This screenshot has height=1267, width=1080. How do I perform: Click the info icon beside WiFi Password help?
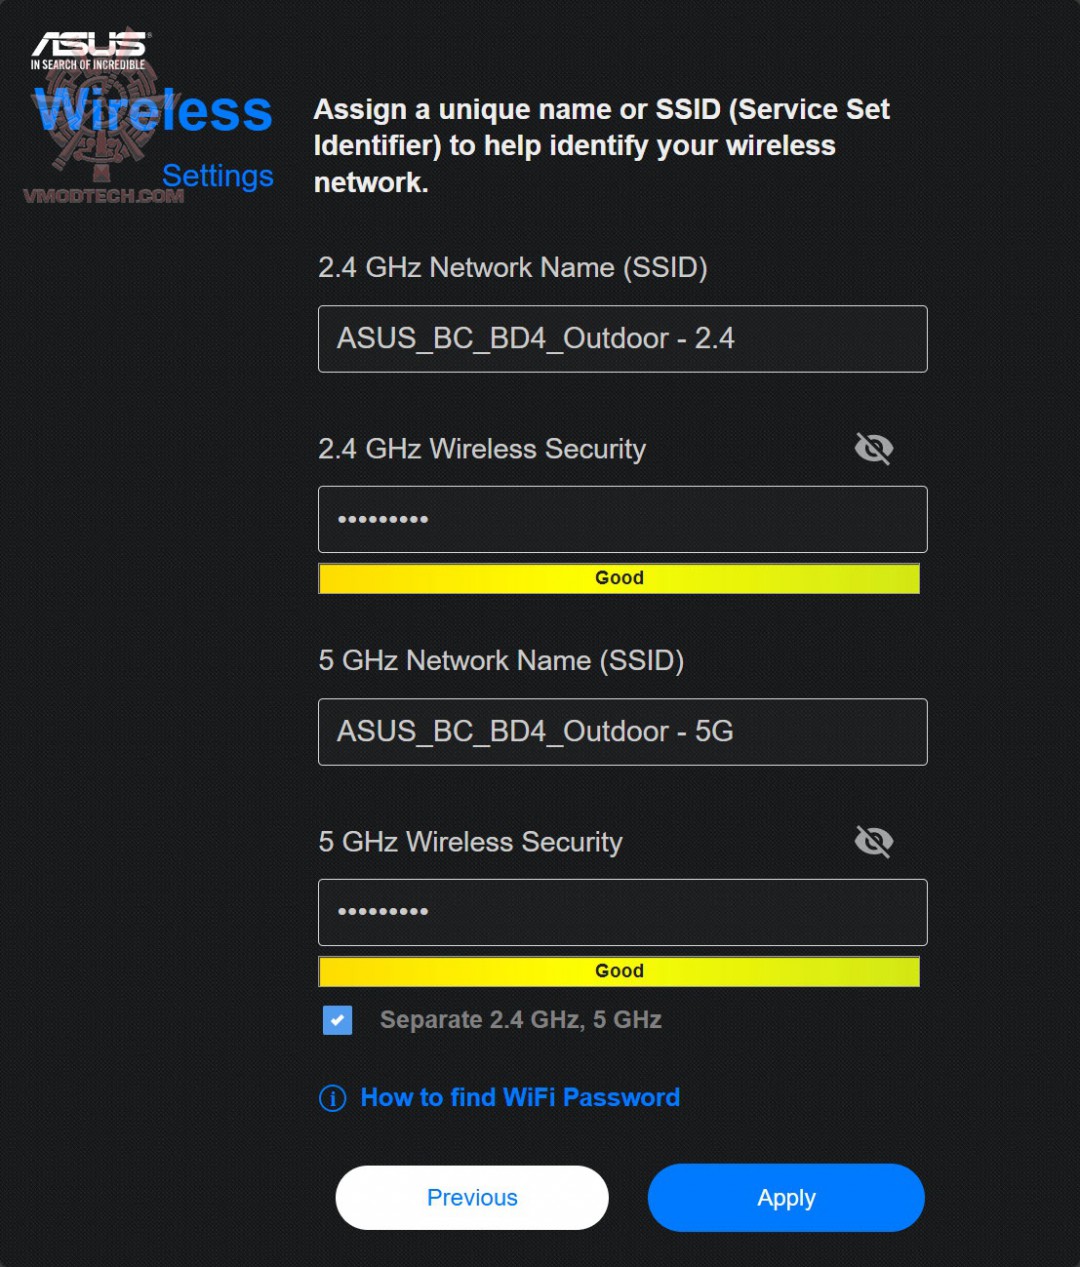click(x=332, y=1098)
